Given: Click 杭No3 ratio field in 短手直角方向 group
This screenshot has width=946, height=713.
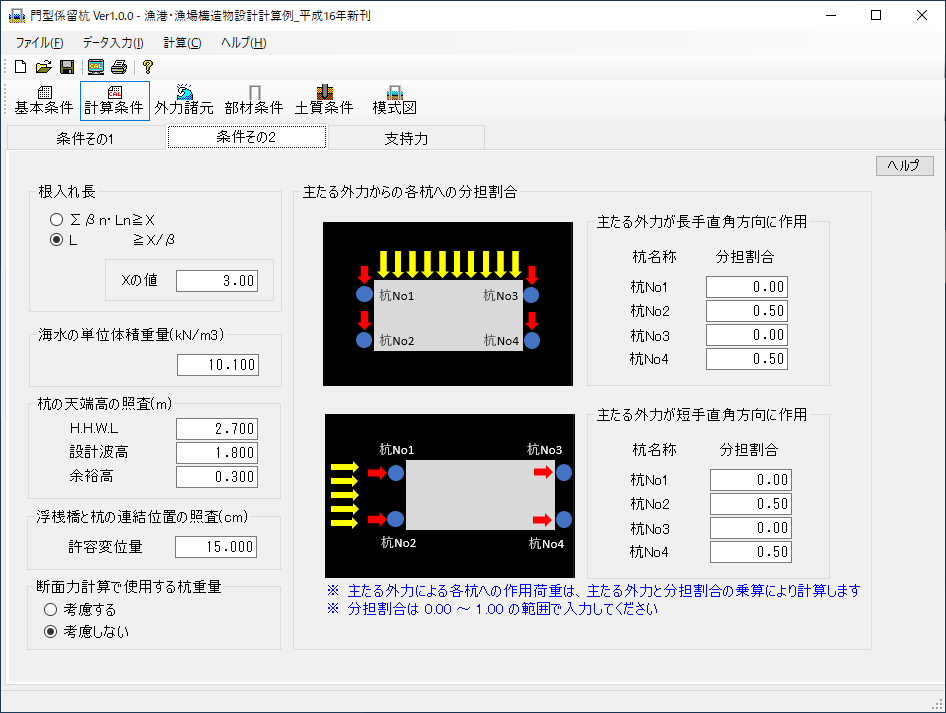Looking at the screenshot, I should [x=751, y=528].
